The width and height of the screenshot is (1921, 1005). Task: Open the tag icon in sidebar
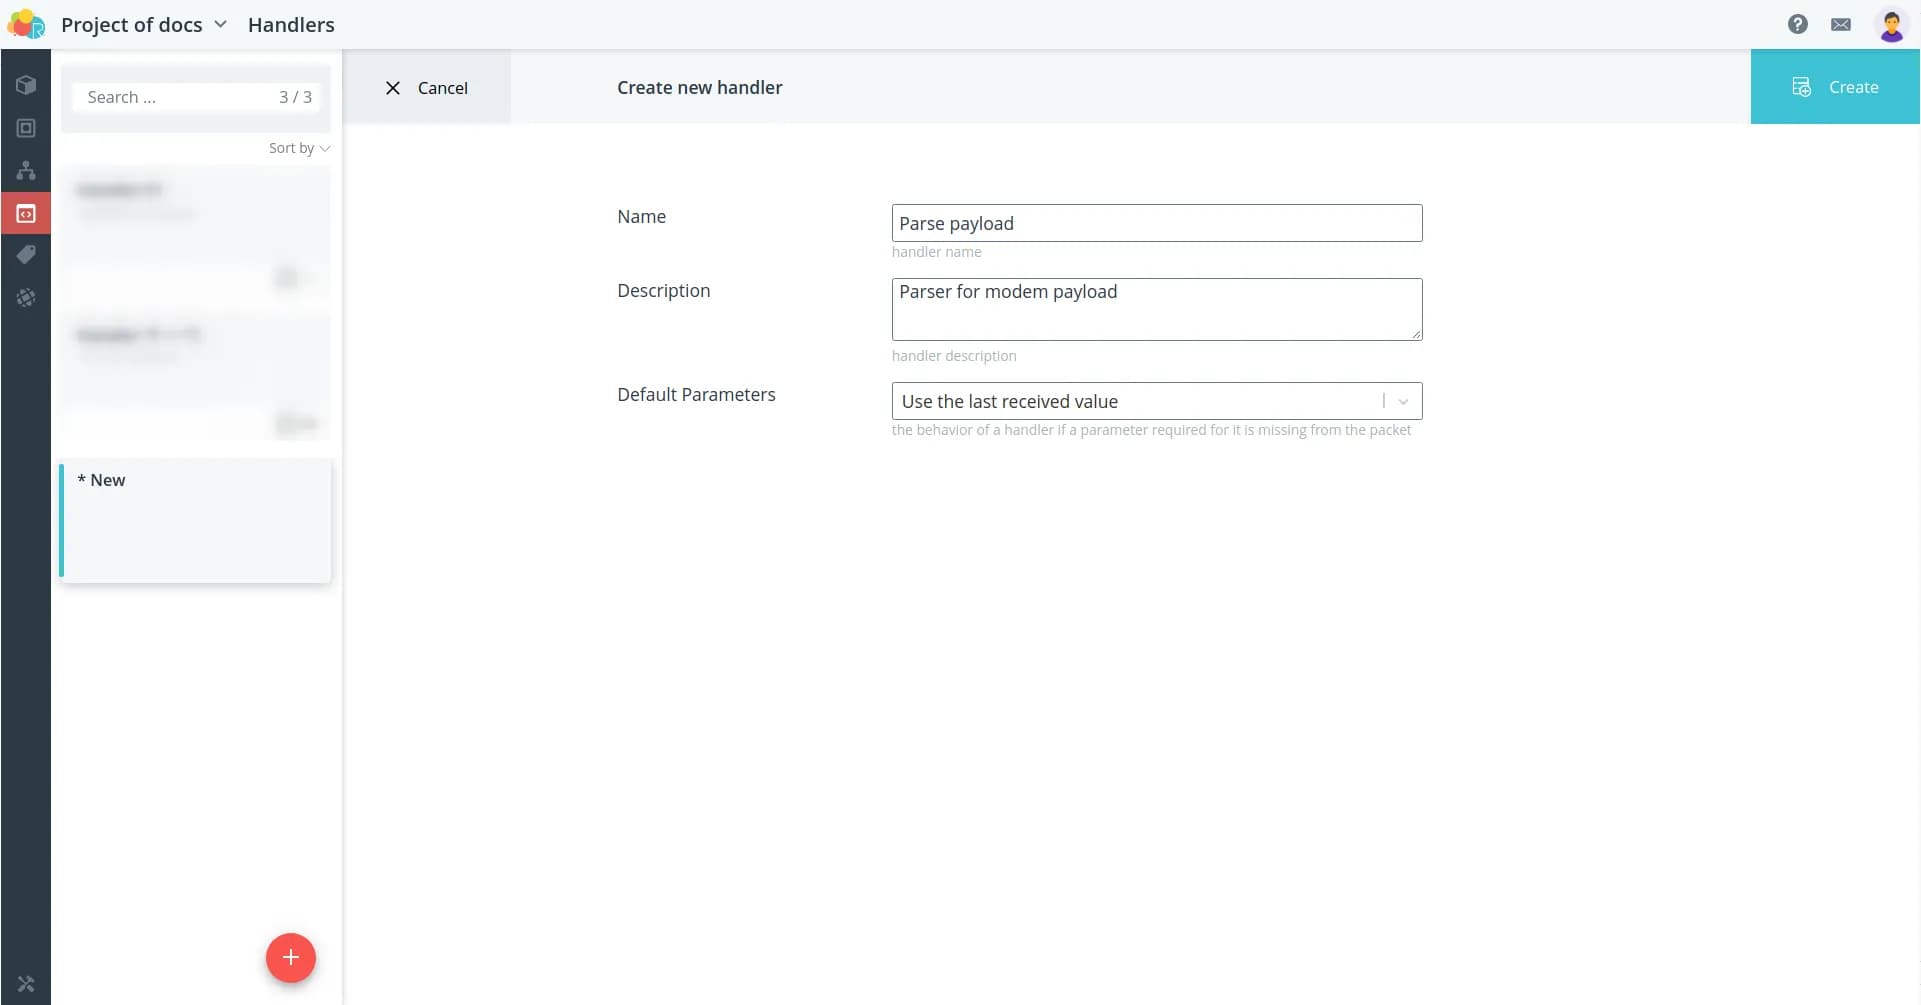click(26, 255)
